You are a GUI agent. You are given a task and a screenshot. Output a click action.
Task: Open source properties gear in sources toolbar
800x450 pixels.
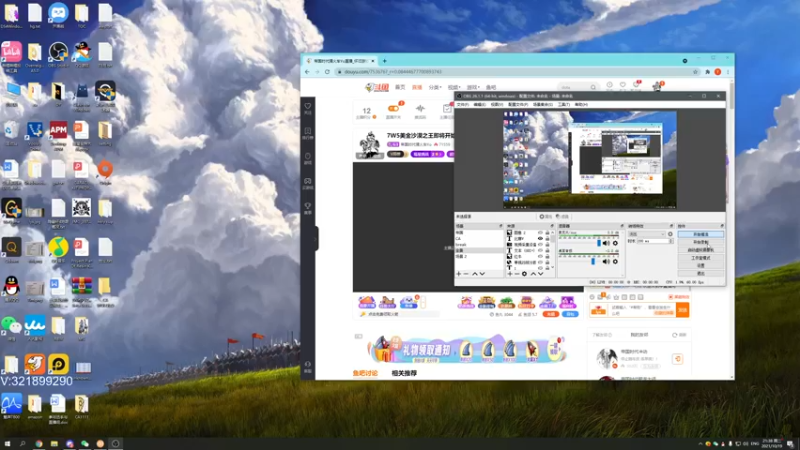pos(524,274)
